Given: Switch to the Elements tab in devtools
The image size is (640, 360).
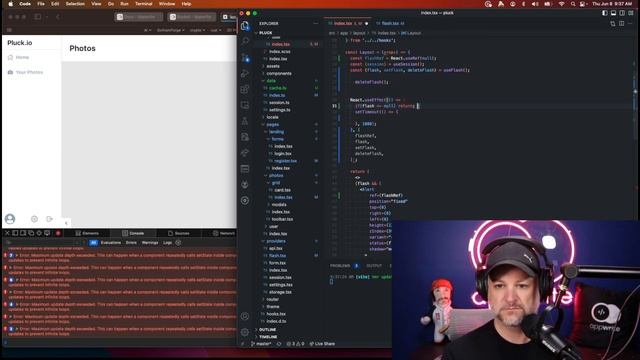Looking at the screenshot, I should click(x=87, y=233).
